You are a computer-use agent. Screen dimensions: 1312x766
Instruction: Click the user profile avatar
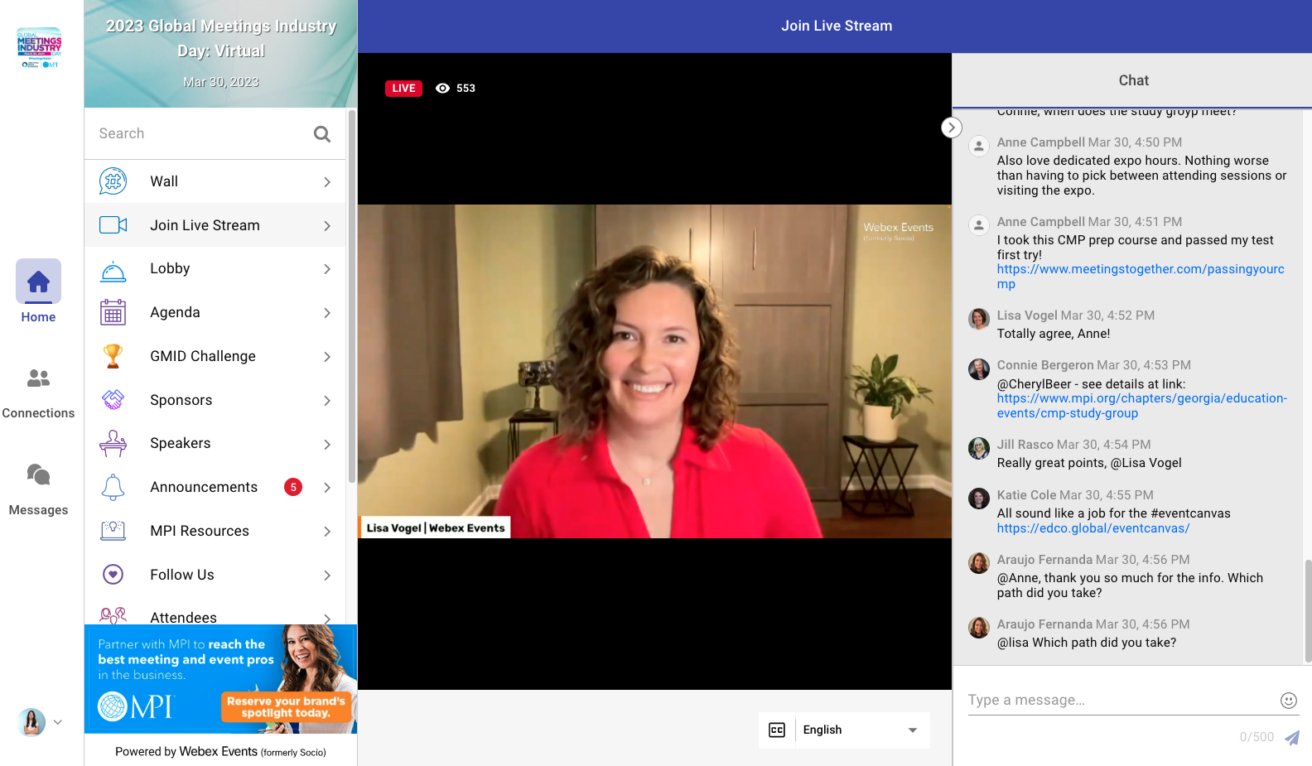pos(32,722)
